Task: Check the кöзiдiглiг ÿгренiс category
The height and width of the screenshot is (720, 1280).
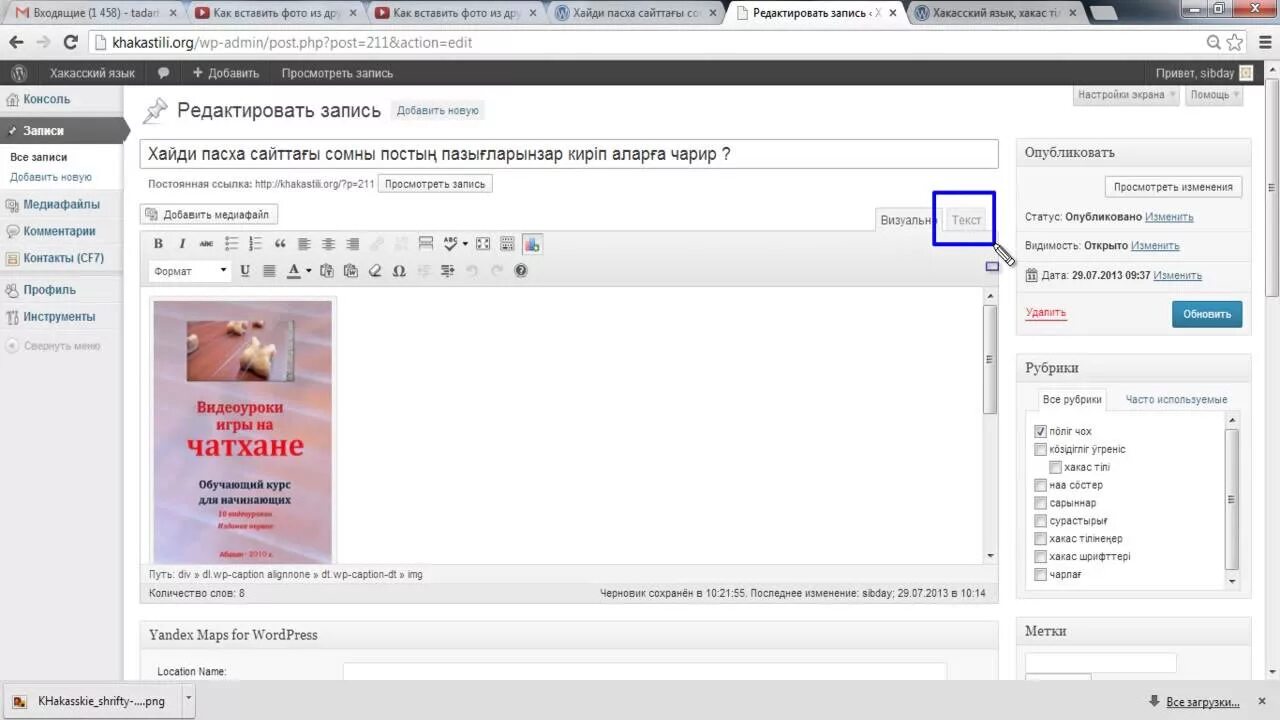Action: click(x=1041, y=449)
